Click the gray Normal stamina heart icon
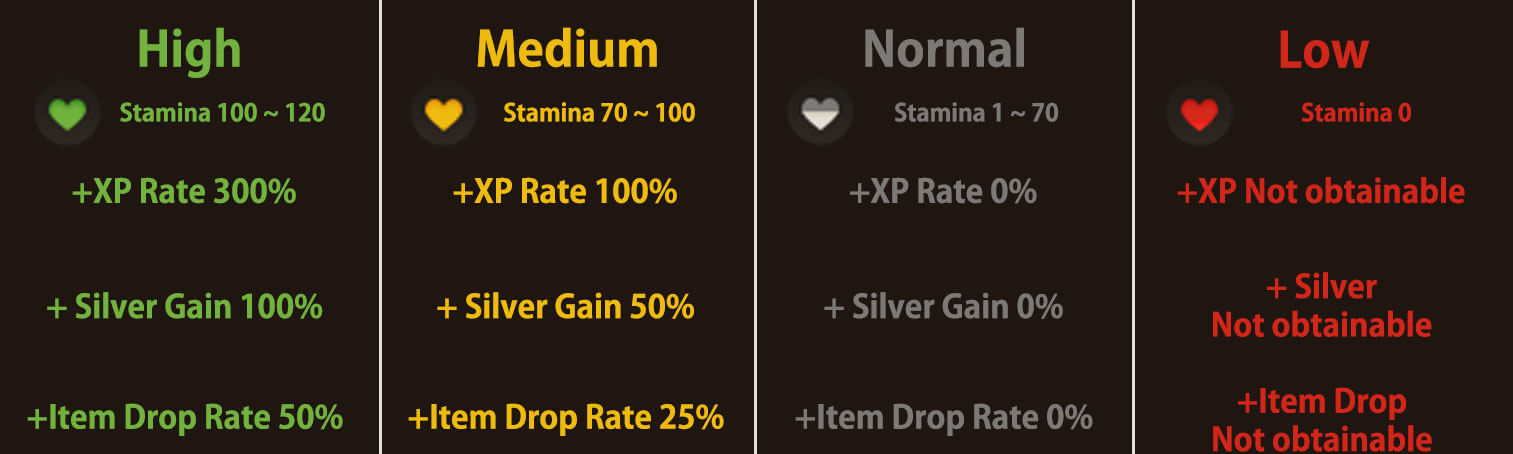The width and height of the screenshot is (1513, 454). click(x=820, y=113)
